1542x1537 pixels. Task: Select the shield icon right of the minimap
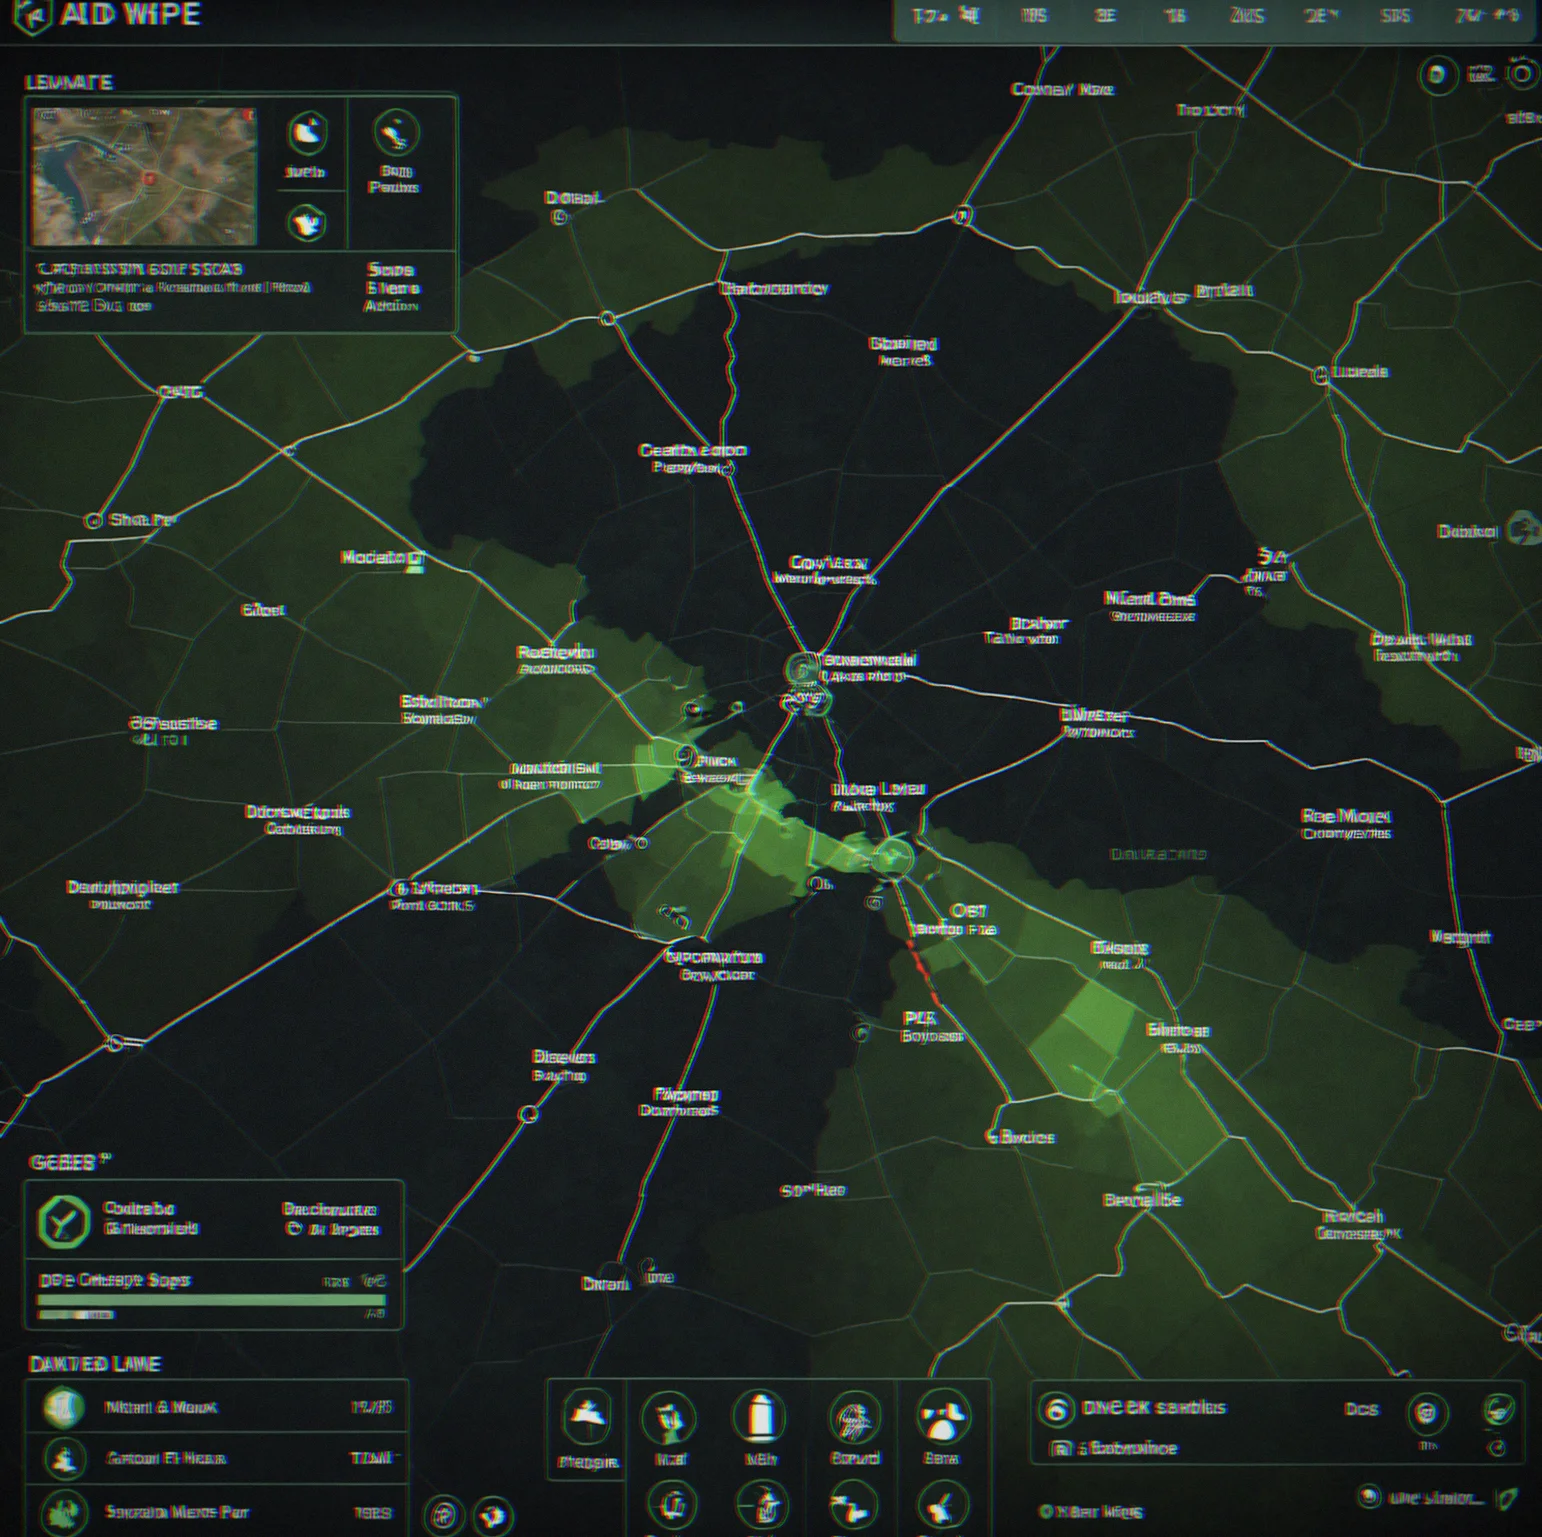tap(307, 133)
